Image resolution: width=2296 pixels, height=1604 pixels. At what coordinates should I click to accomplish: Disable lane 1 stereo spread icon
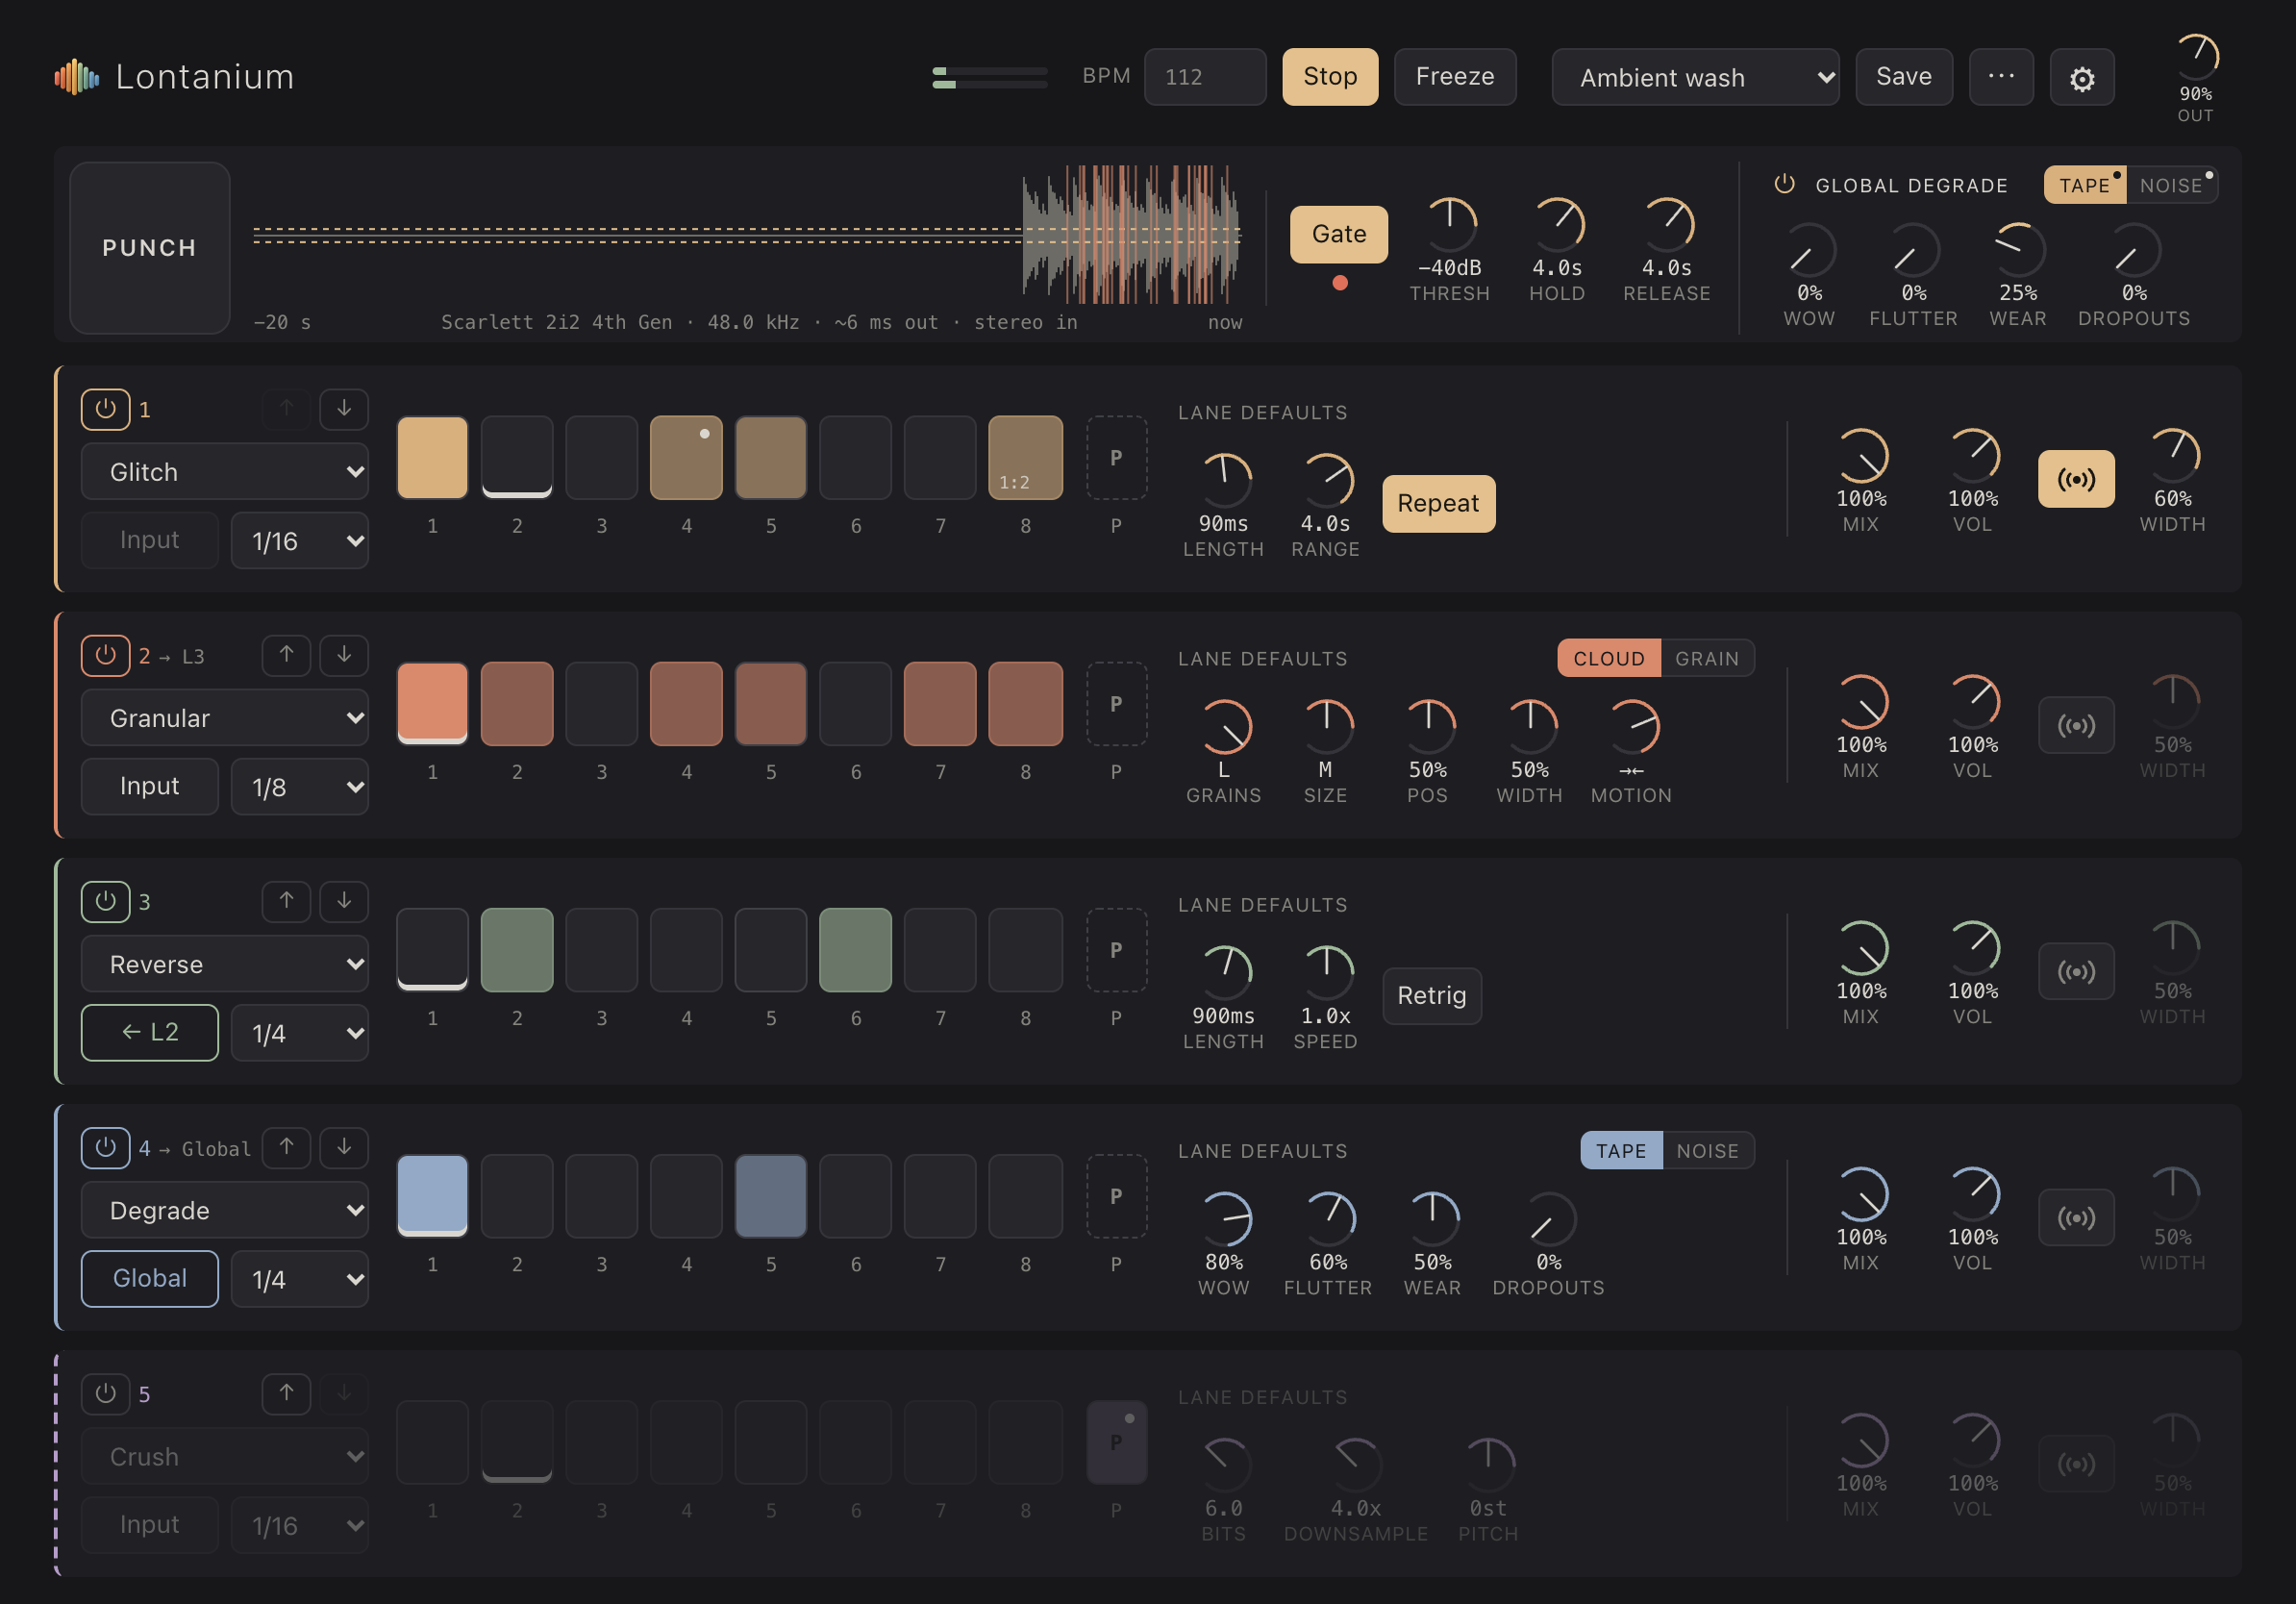pos(2076,479)
